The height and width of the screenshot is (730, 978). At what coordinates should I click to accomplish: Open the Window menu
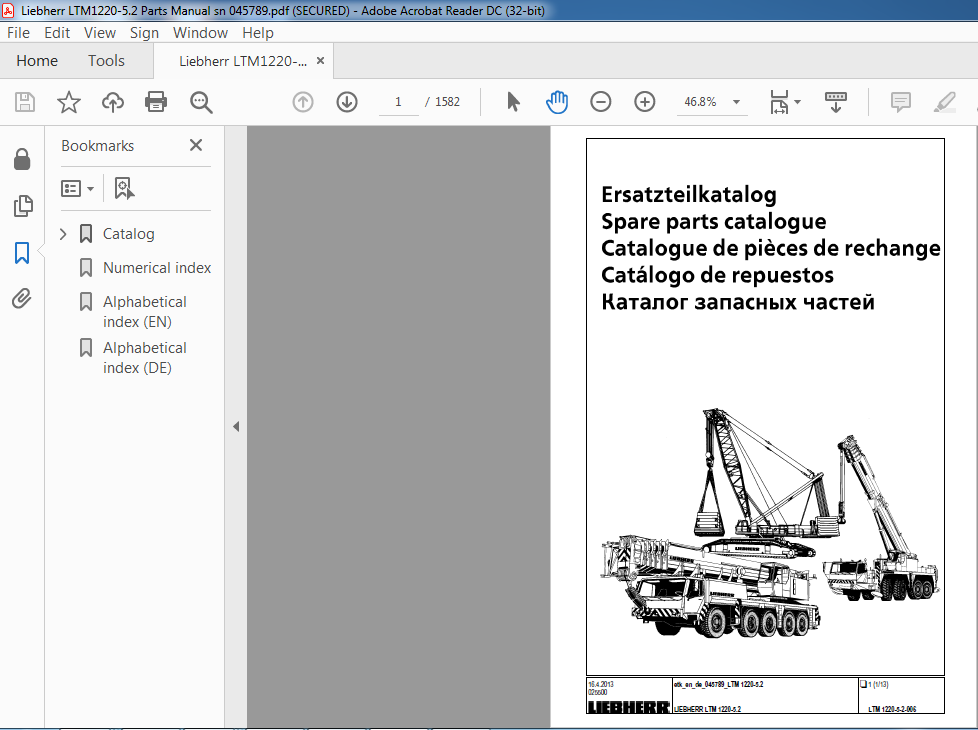(x=200, y=32)
